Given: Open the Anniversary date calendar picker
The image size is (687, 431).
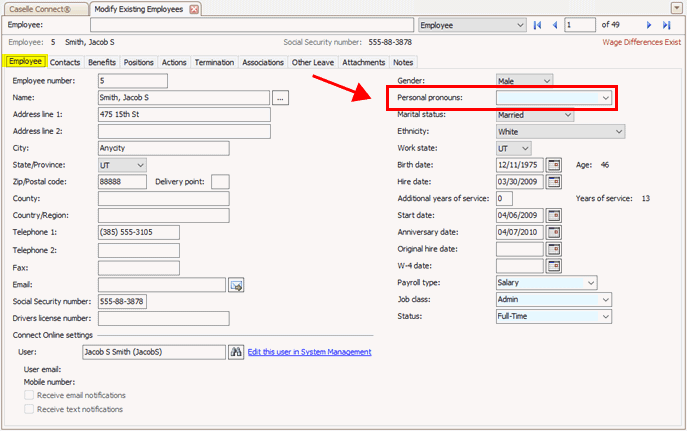Looking at the screenshot, I should 553,232.
